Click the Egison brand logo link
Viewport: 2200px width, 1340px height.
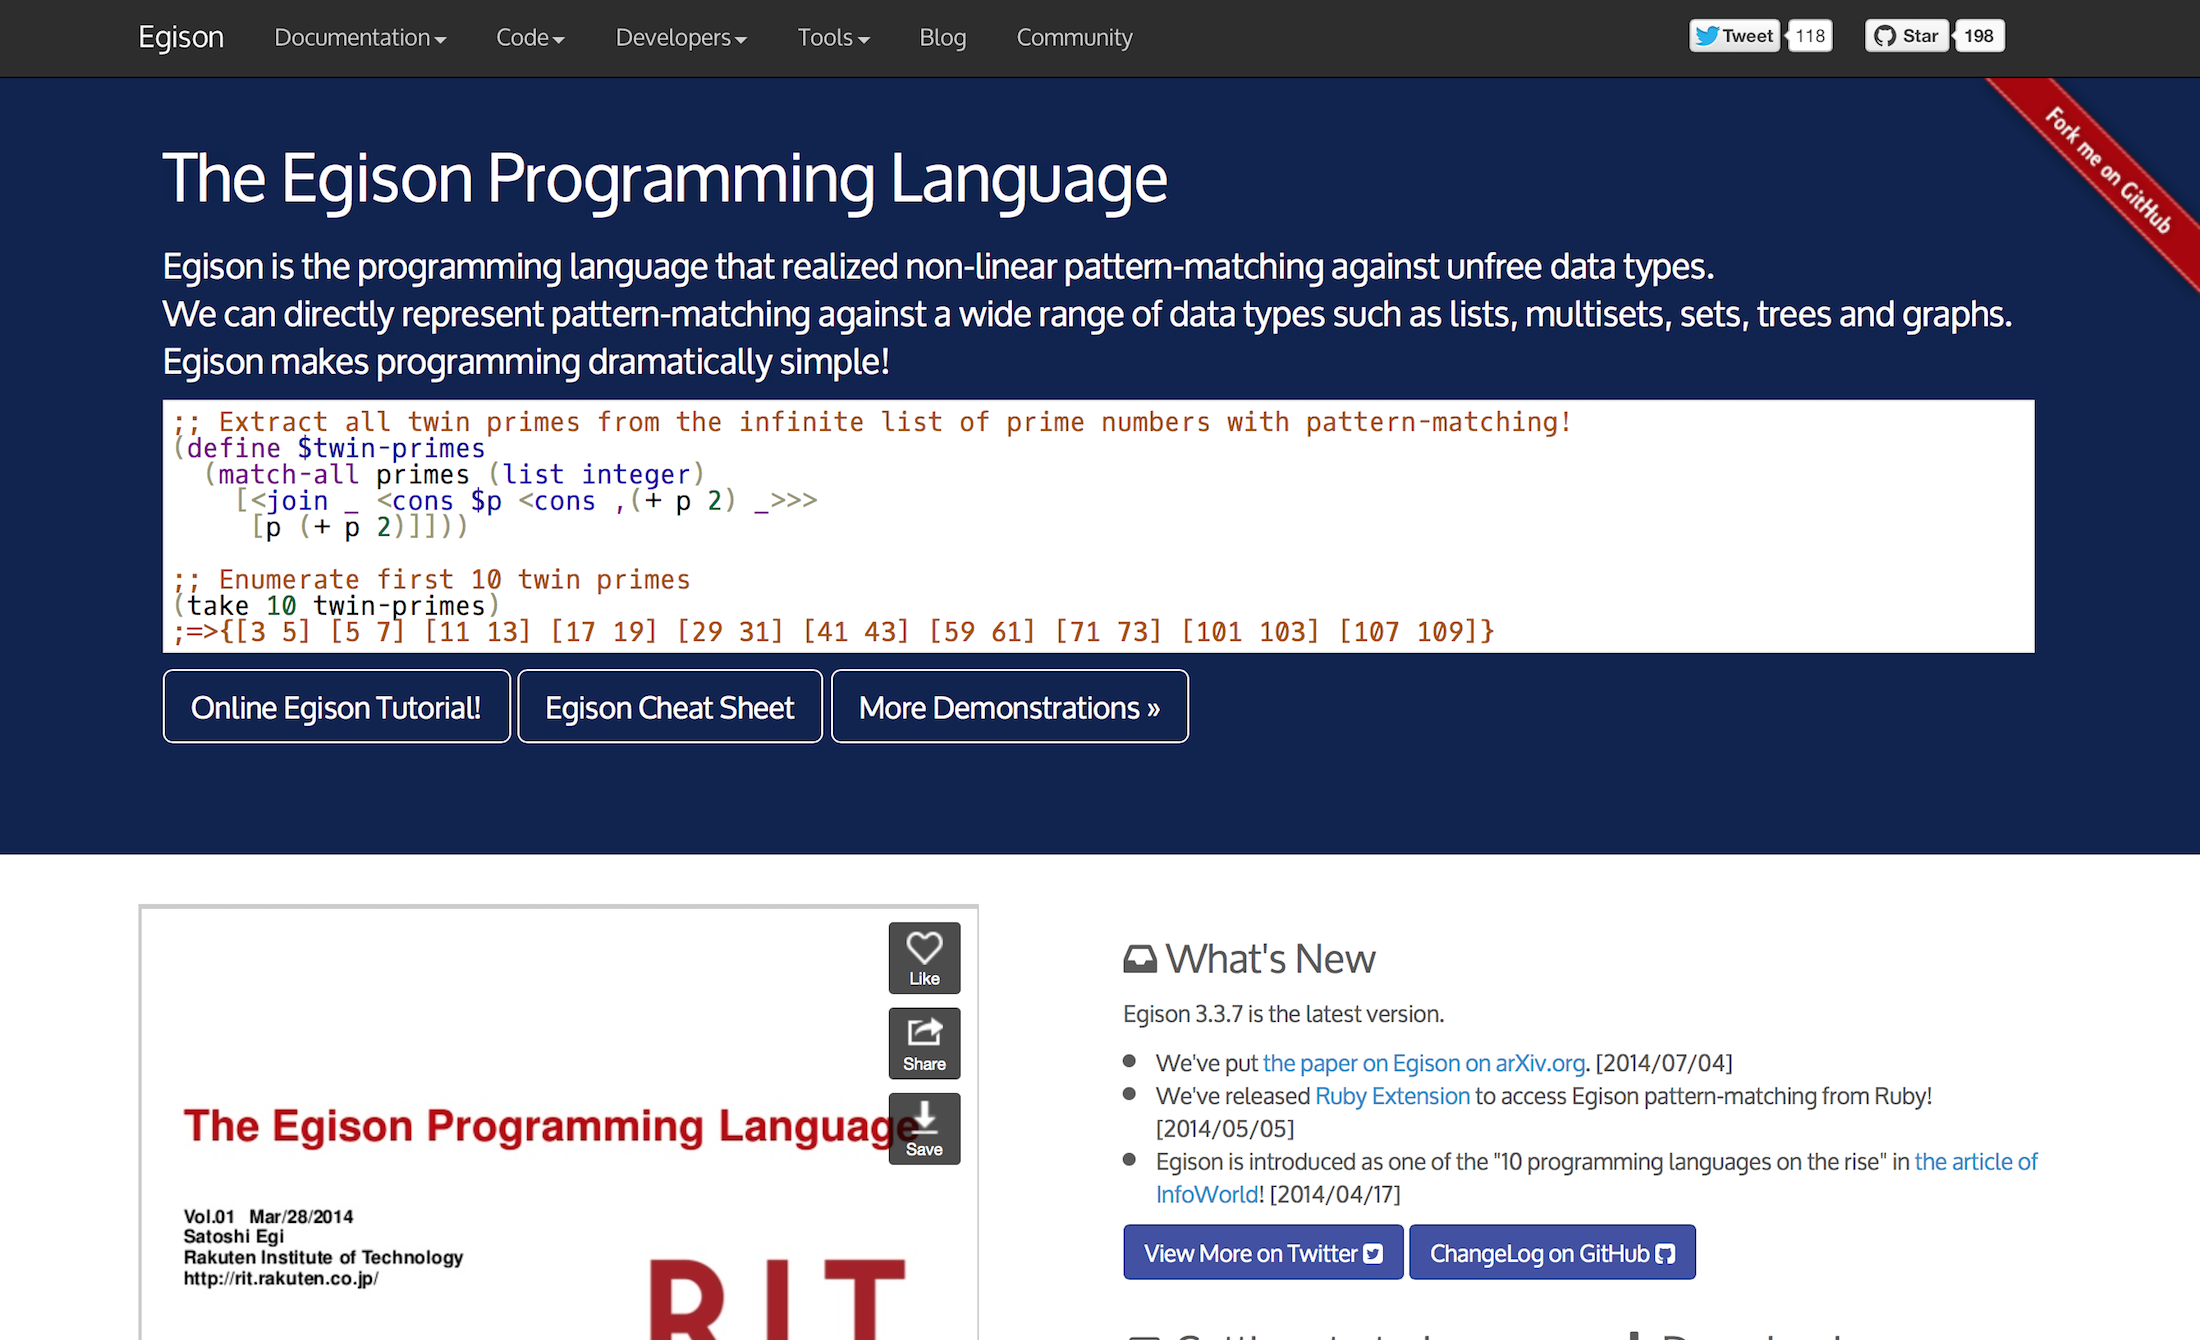(181, 37)
